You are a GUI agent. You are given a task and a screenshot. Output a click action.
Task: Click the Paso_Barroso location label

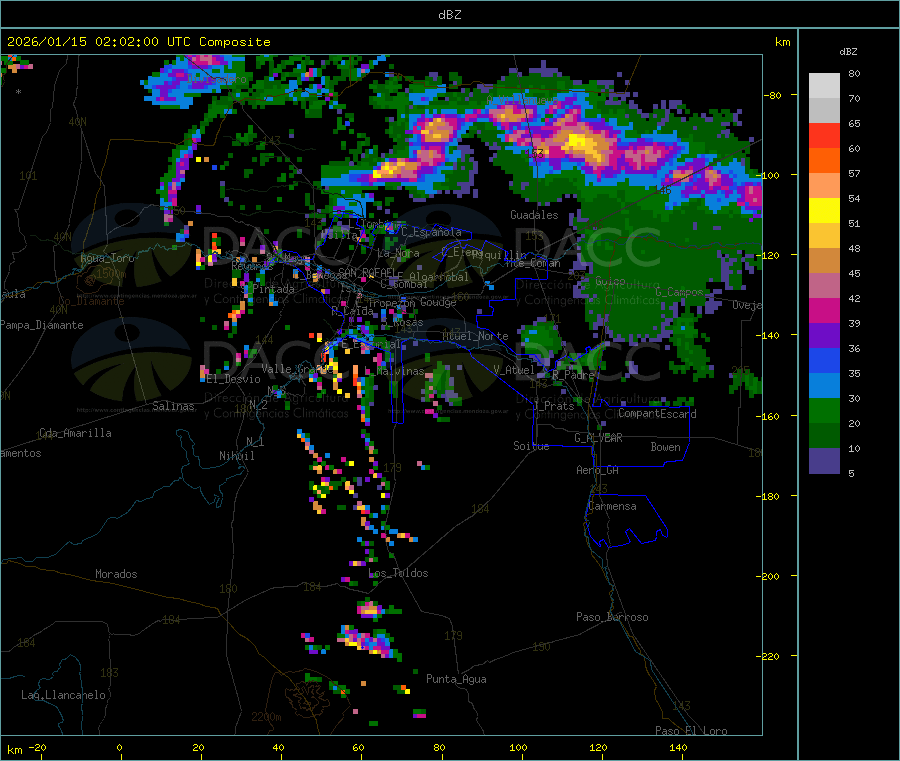point(612,618)
